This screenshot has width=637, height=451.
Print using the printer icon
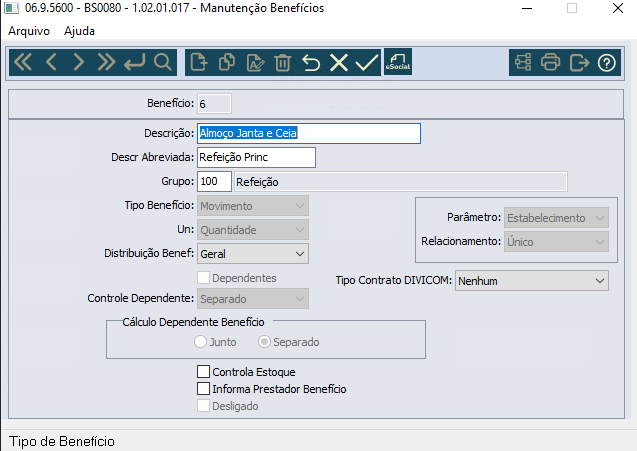click(550, 63)
